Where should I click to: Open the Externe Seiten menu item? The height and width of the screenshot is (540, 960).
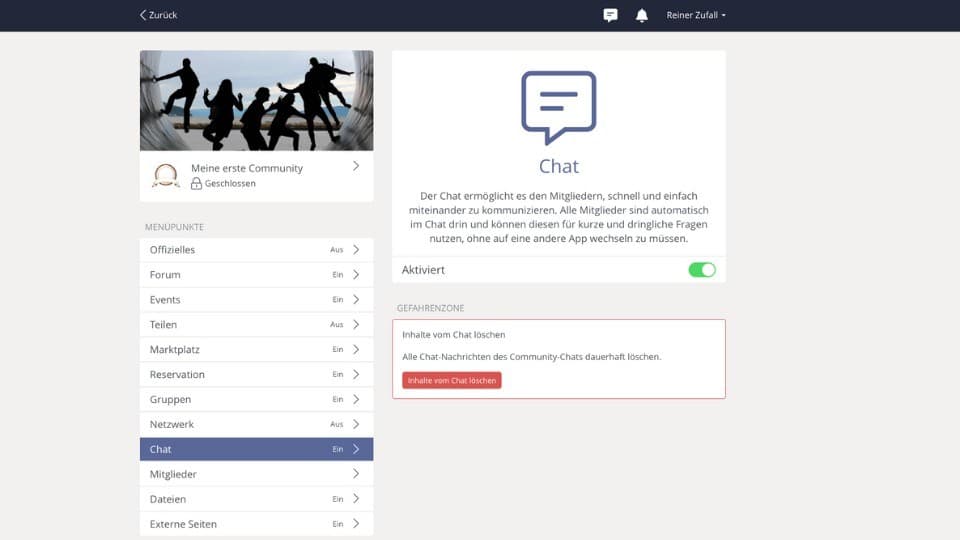(x=257, y=524)
